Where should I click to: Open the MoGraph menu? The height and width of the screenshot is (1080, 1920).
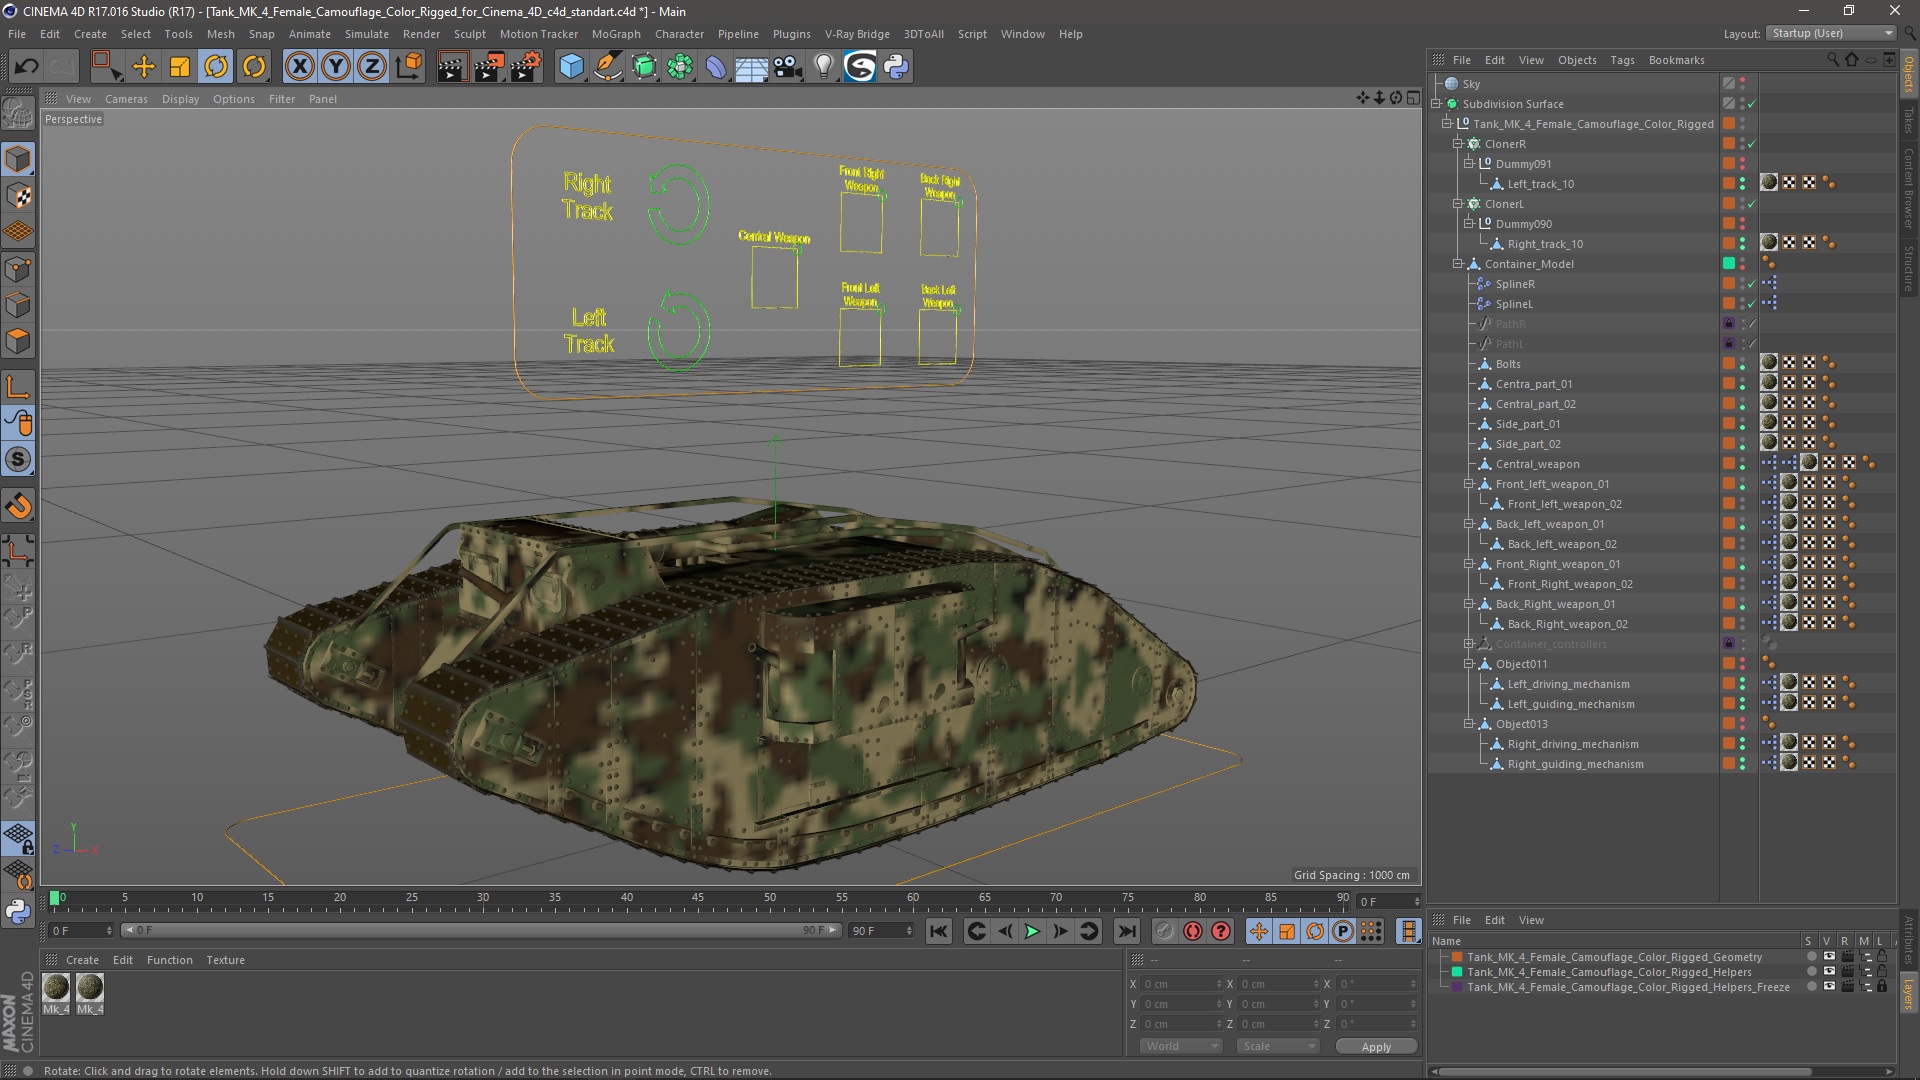tap(616, 34)
